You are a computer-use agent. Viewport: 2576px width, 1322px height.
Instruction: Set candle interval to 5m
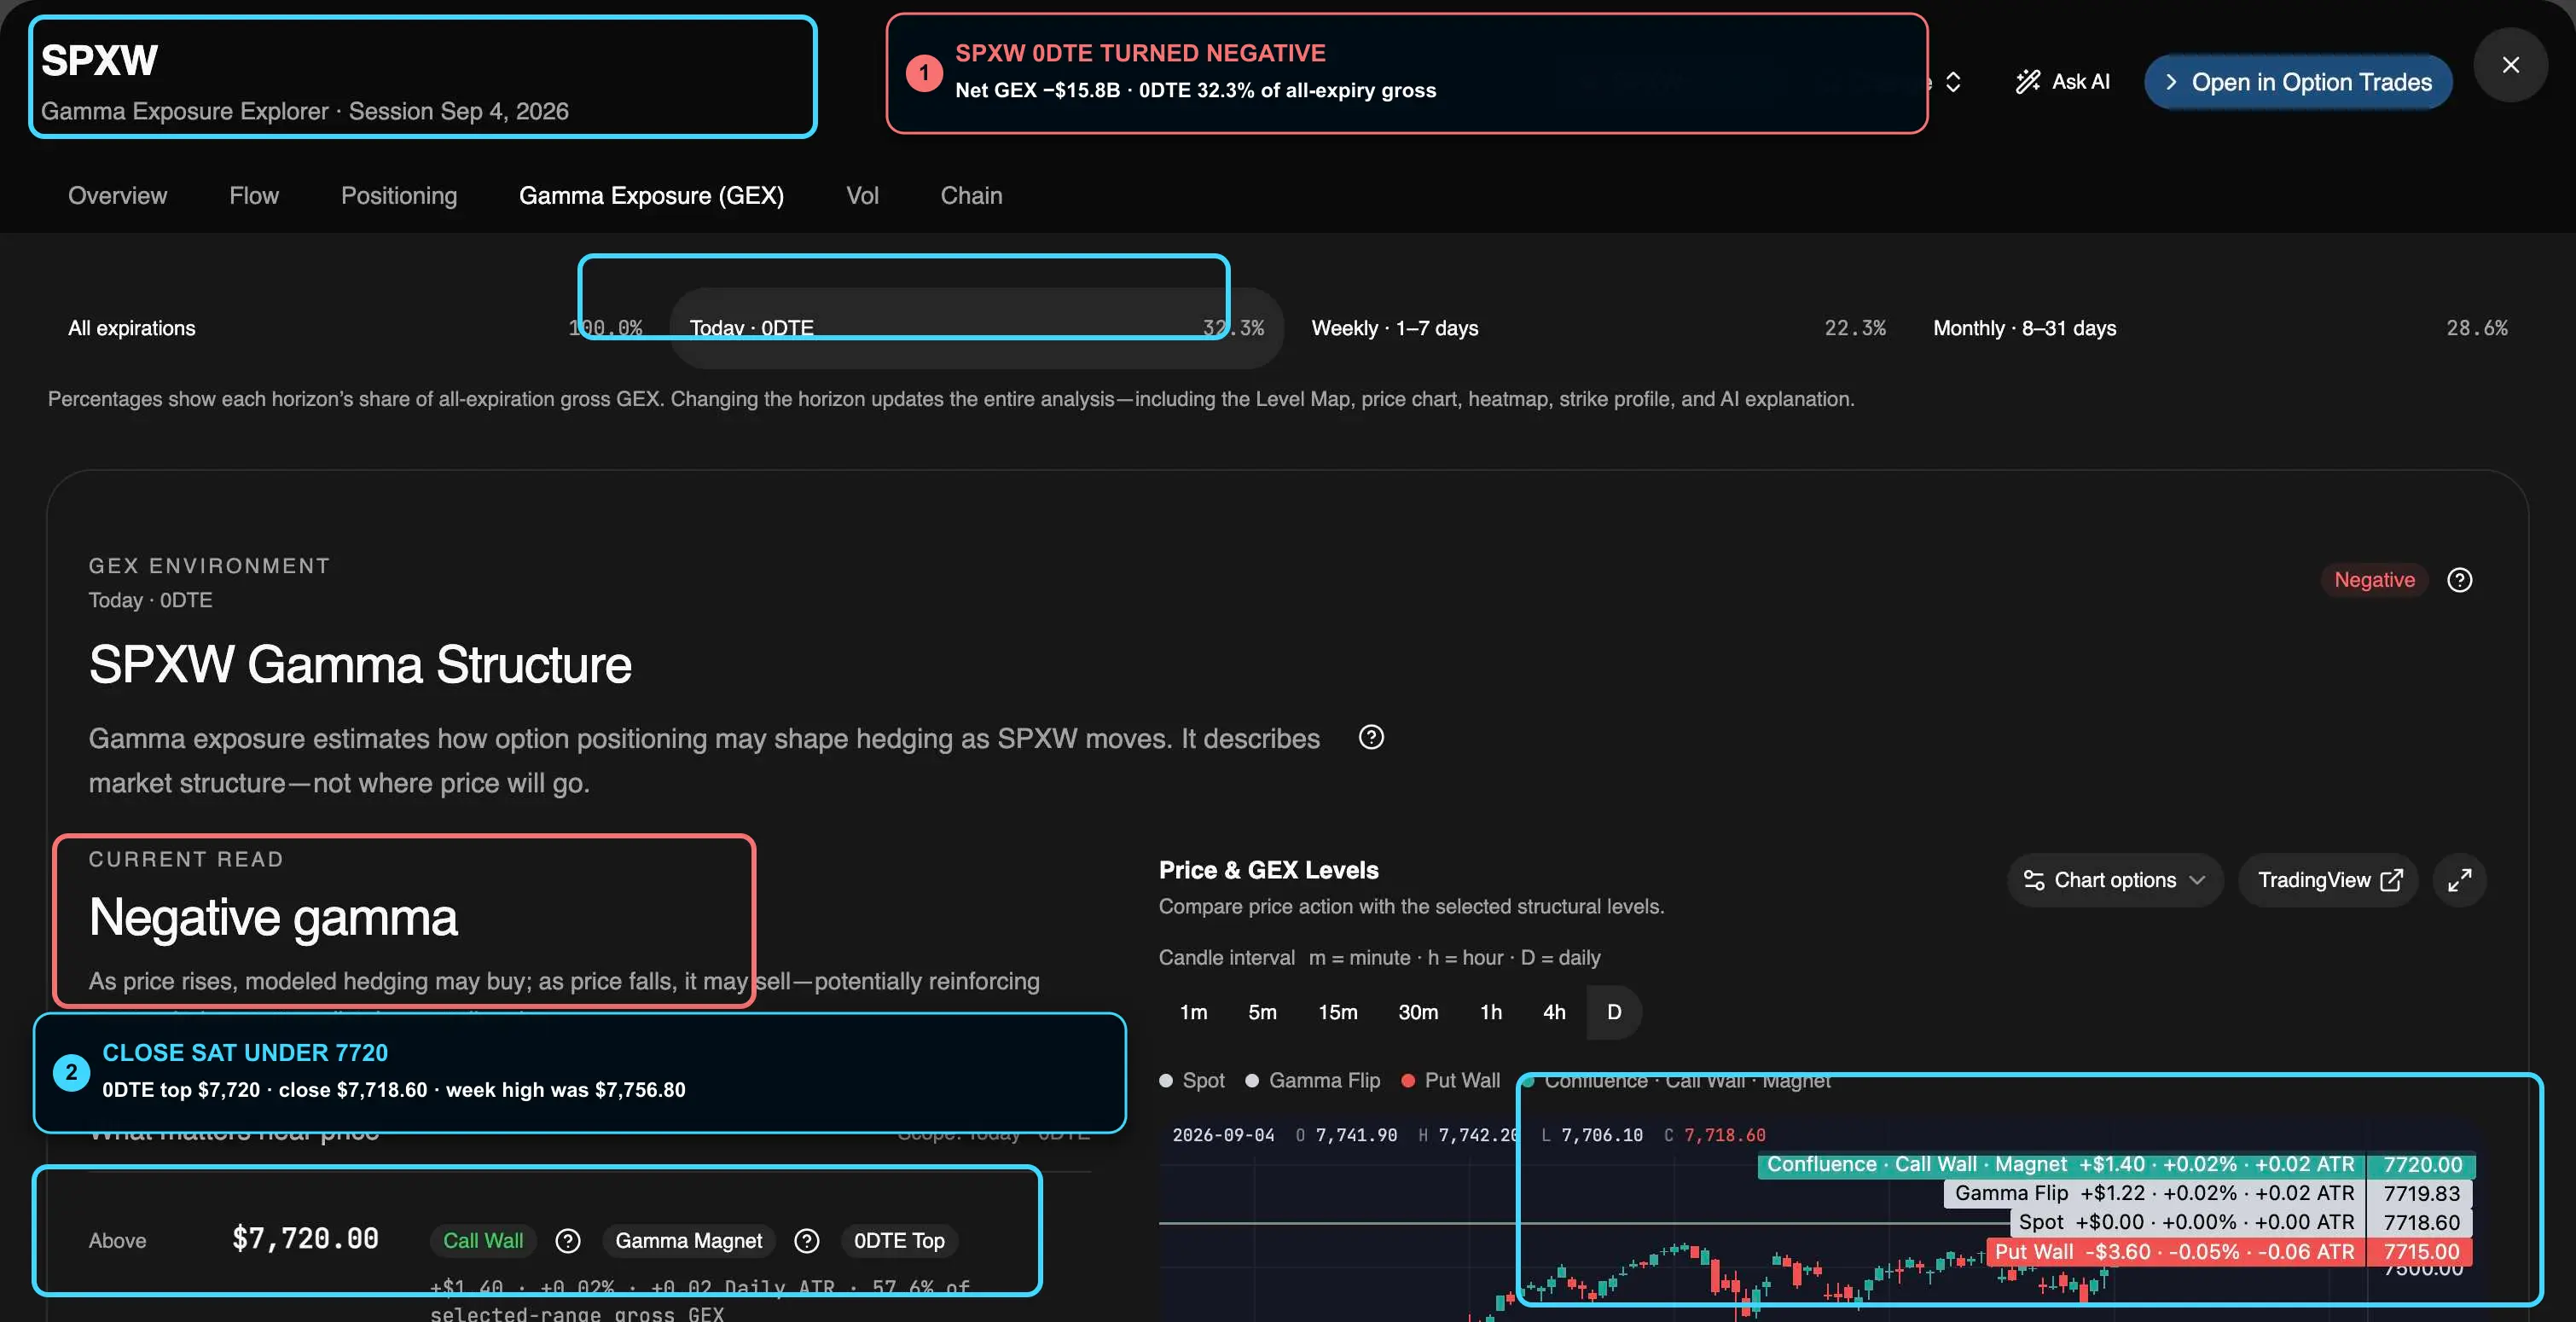pos(1262,1012)
